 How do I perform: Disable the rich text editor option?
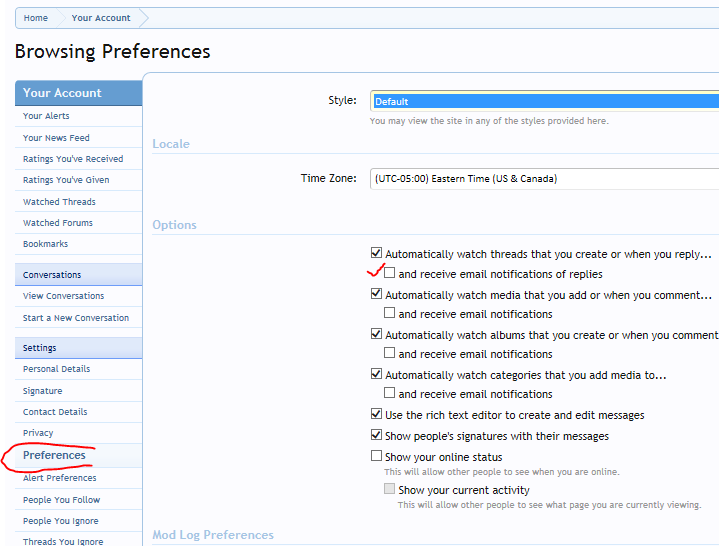click(x=377, y=415)
